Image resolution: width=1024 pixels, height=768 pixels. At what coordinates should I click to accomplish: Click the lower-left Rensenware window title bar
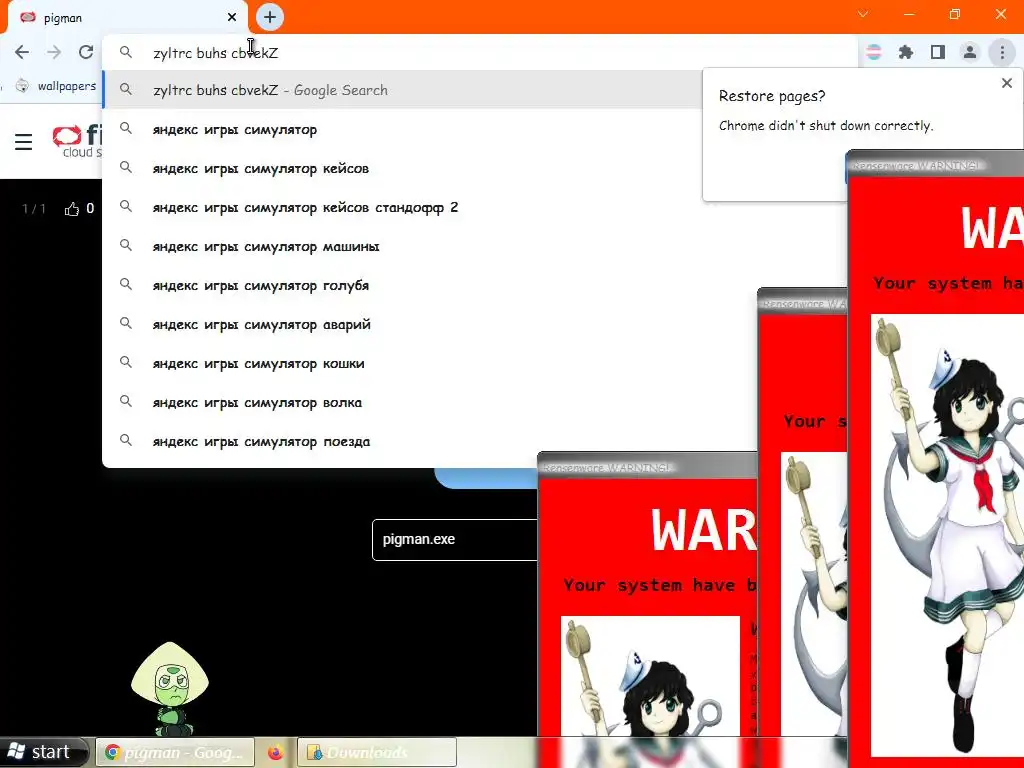(x=647, y=468)
